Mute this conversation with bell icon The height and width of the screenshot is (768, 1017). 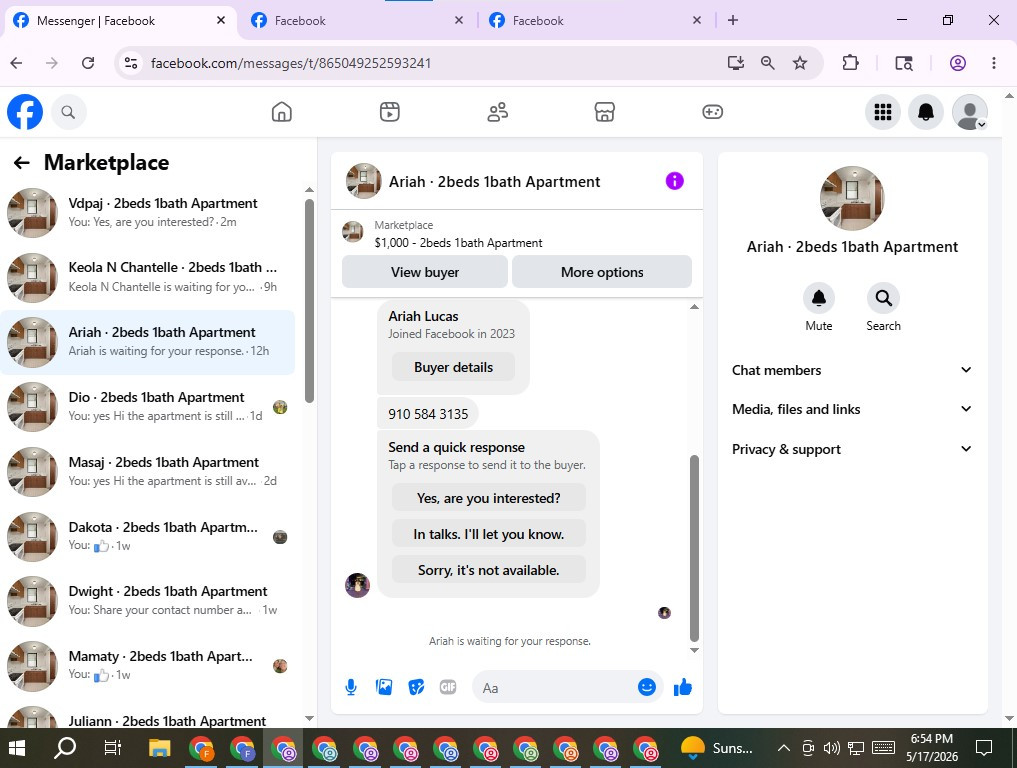coord(819,298)
